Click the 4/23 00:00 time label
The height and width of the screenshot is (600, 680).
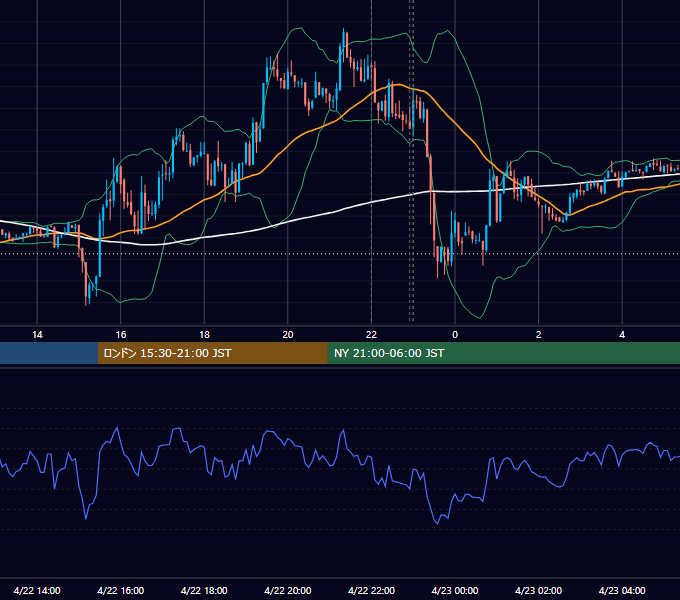click(x=455, y=590)
